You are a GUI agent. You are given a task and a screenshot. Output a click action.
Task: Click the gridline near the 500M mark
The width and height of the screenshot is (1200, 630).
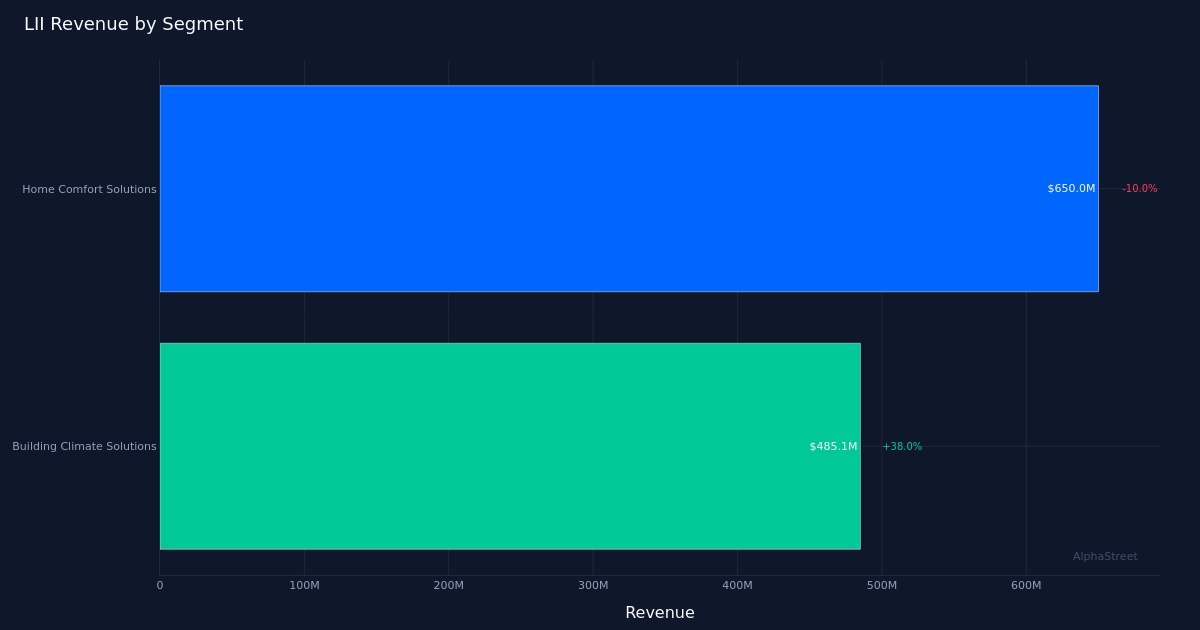point(883,320)
